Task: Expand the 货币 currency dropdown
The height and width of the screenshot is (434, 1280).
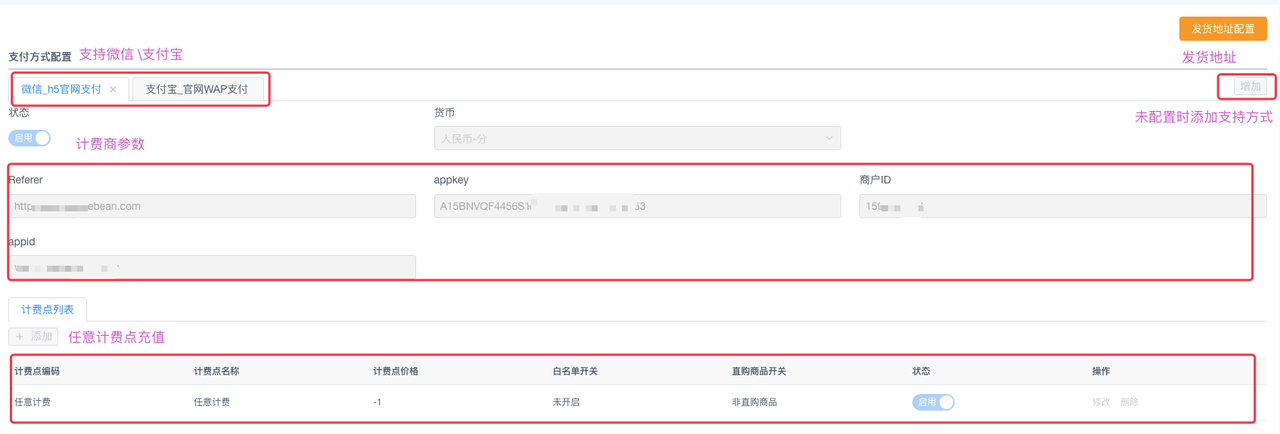Action: pos(637,138)
